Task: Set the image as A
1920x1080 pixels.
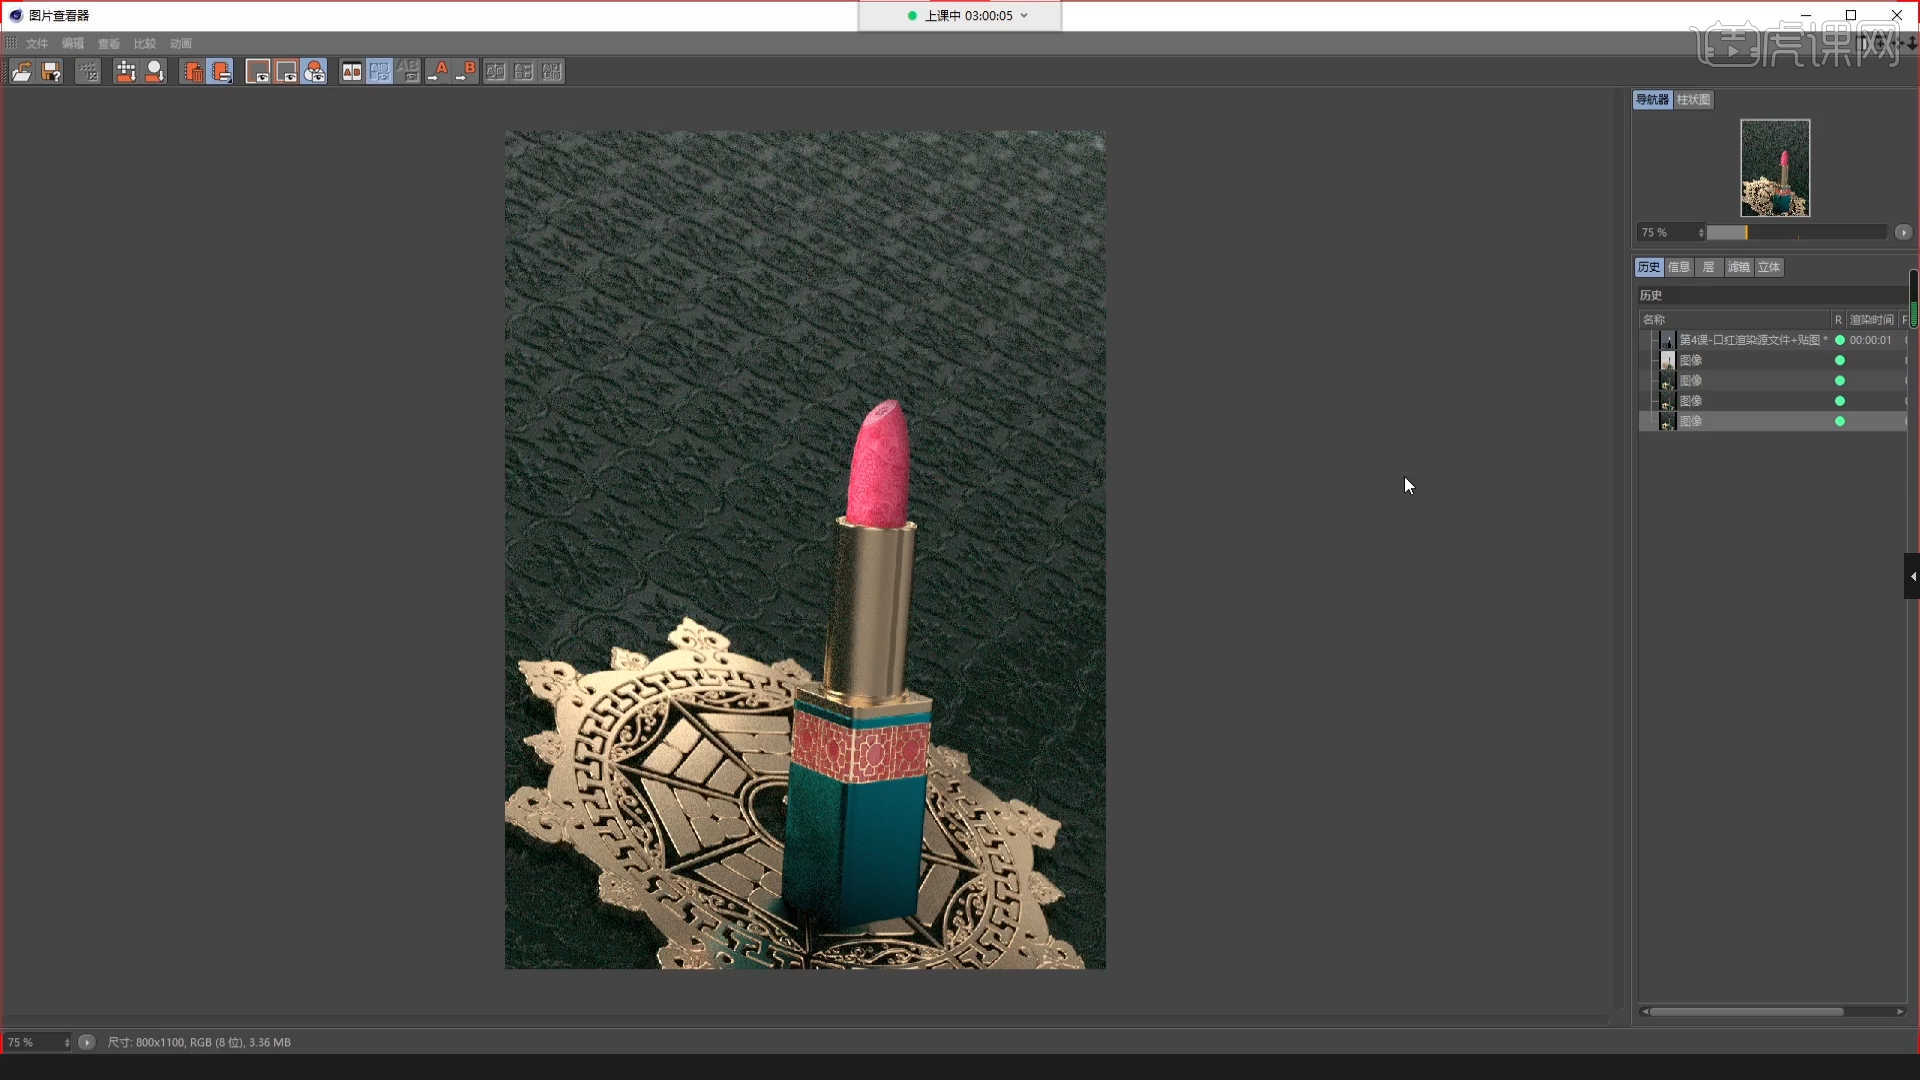Action: pyautogui.click(x=438, y=71)
